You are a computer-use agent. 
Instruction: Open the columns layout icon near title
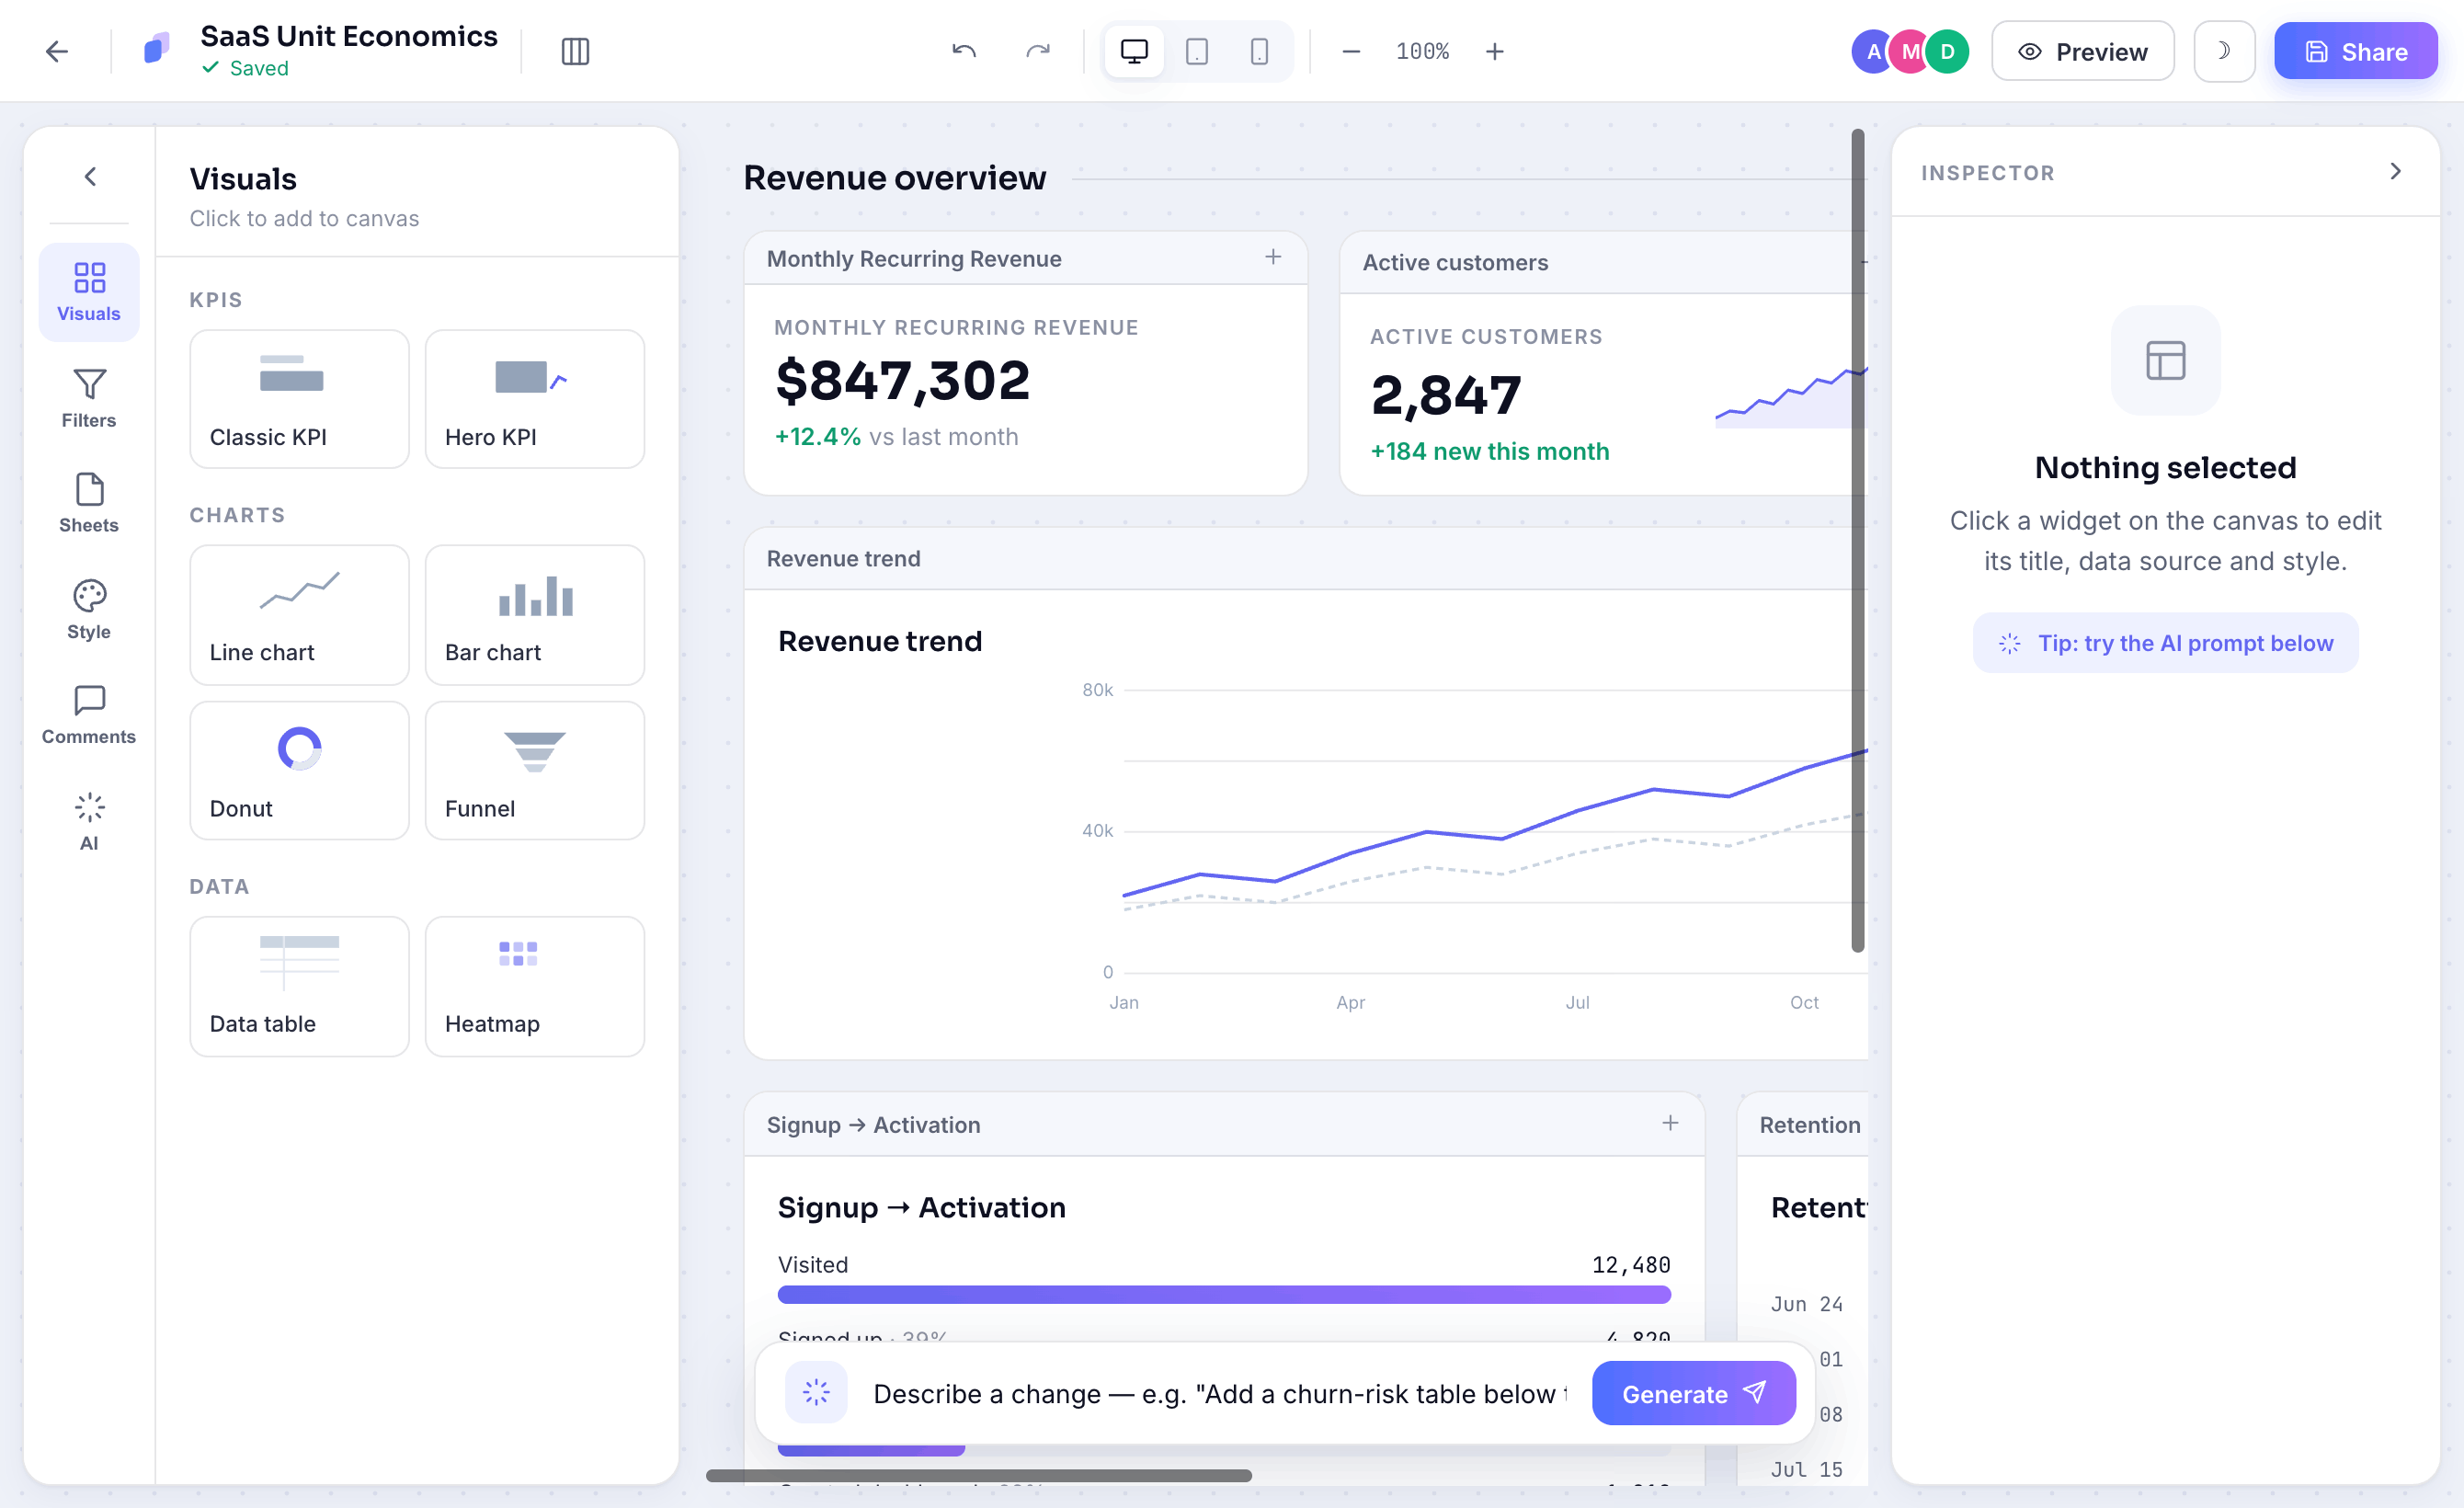pos(575,51)
